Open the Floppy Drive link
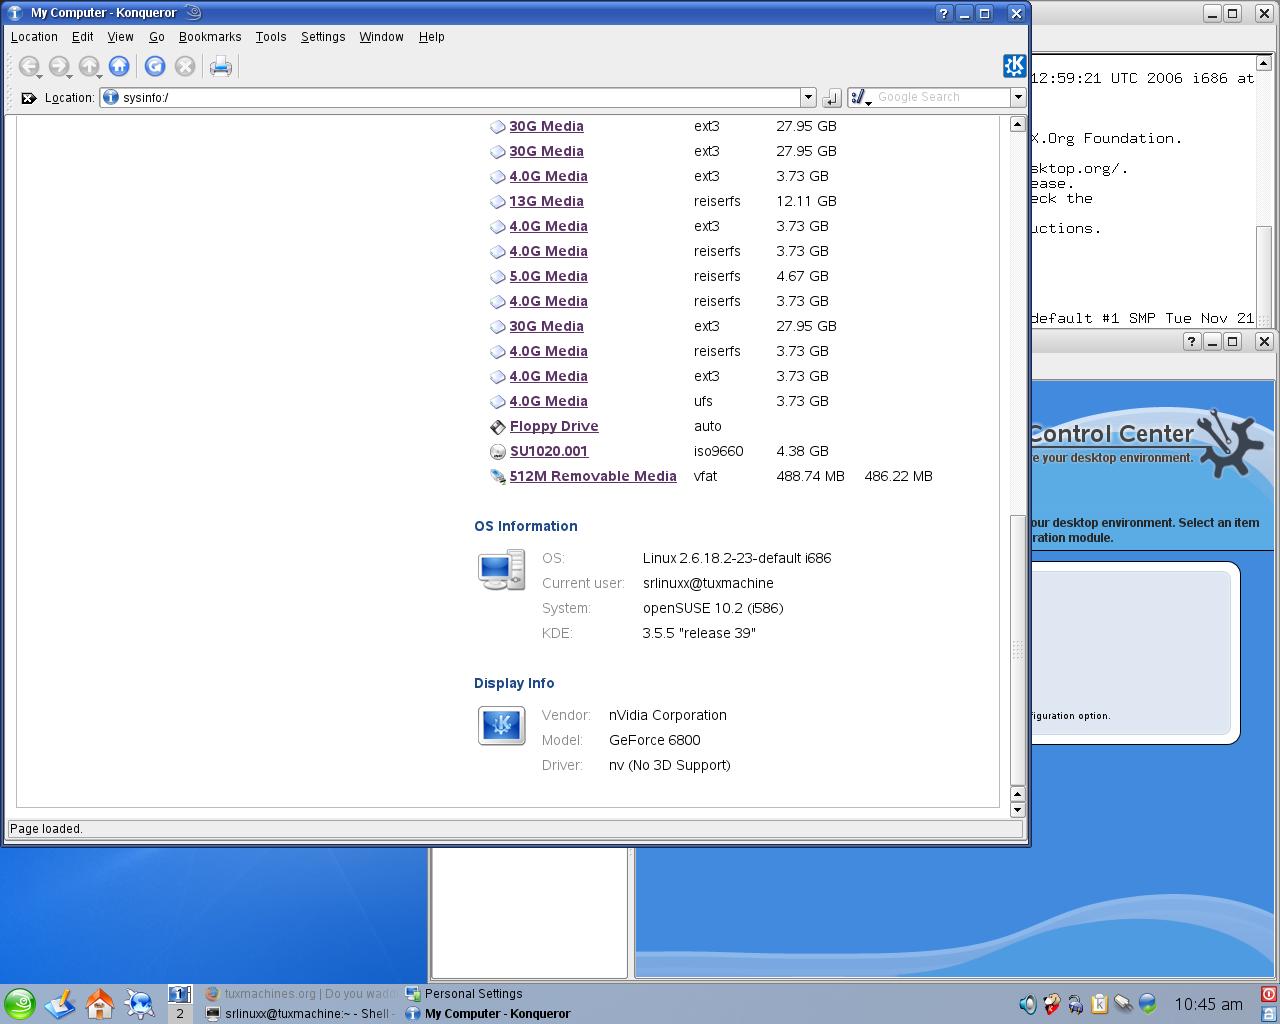This screenshot has width=1280, height=1024. [554, 426]
